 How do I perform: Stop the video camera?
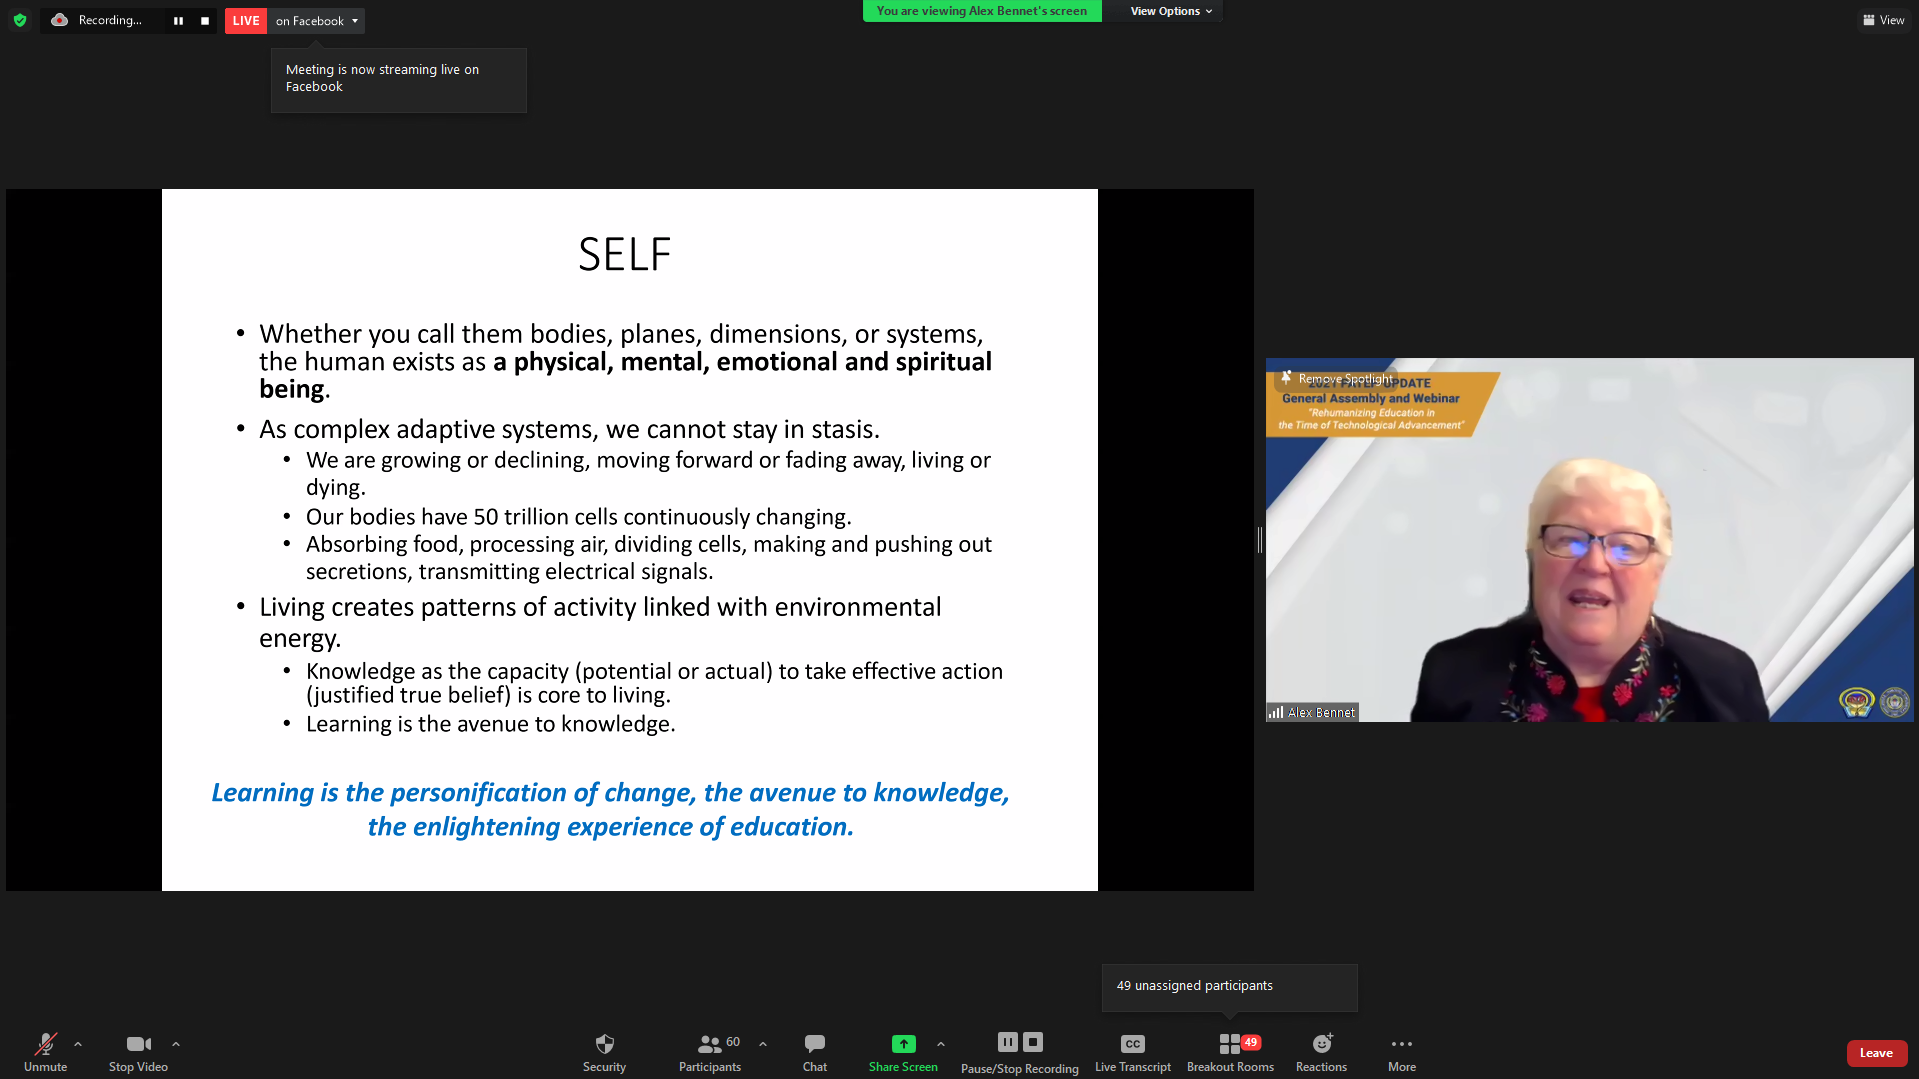[x=138, y=1044]
